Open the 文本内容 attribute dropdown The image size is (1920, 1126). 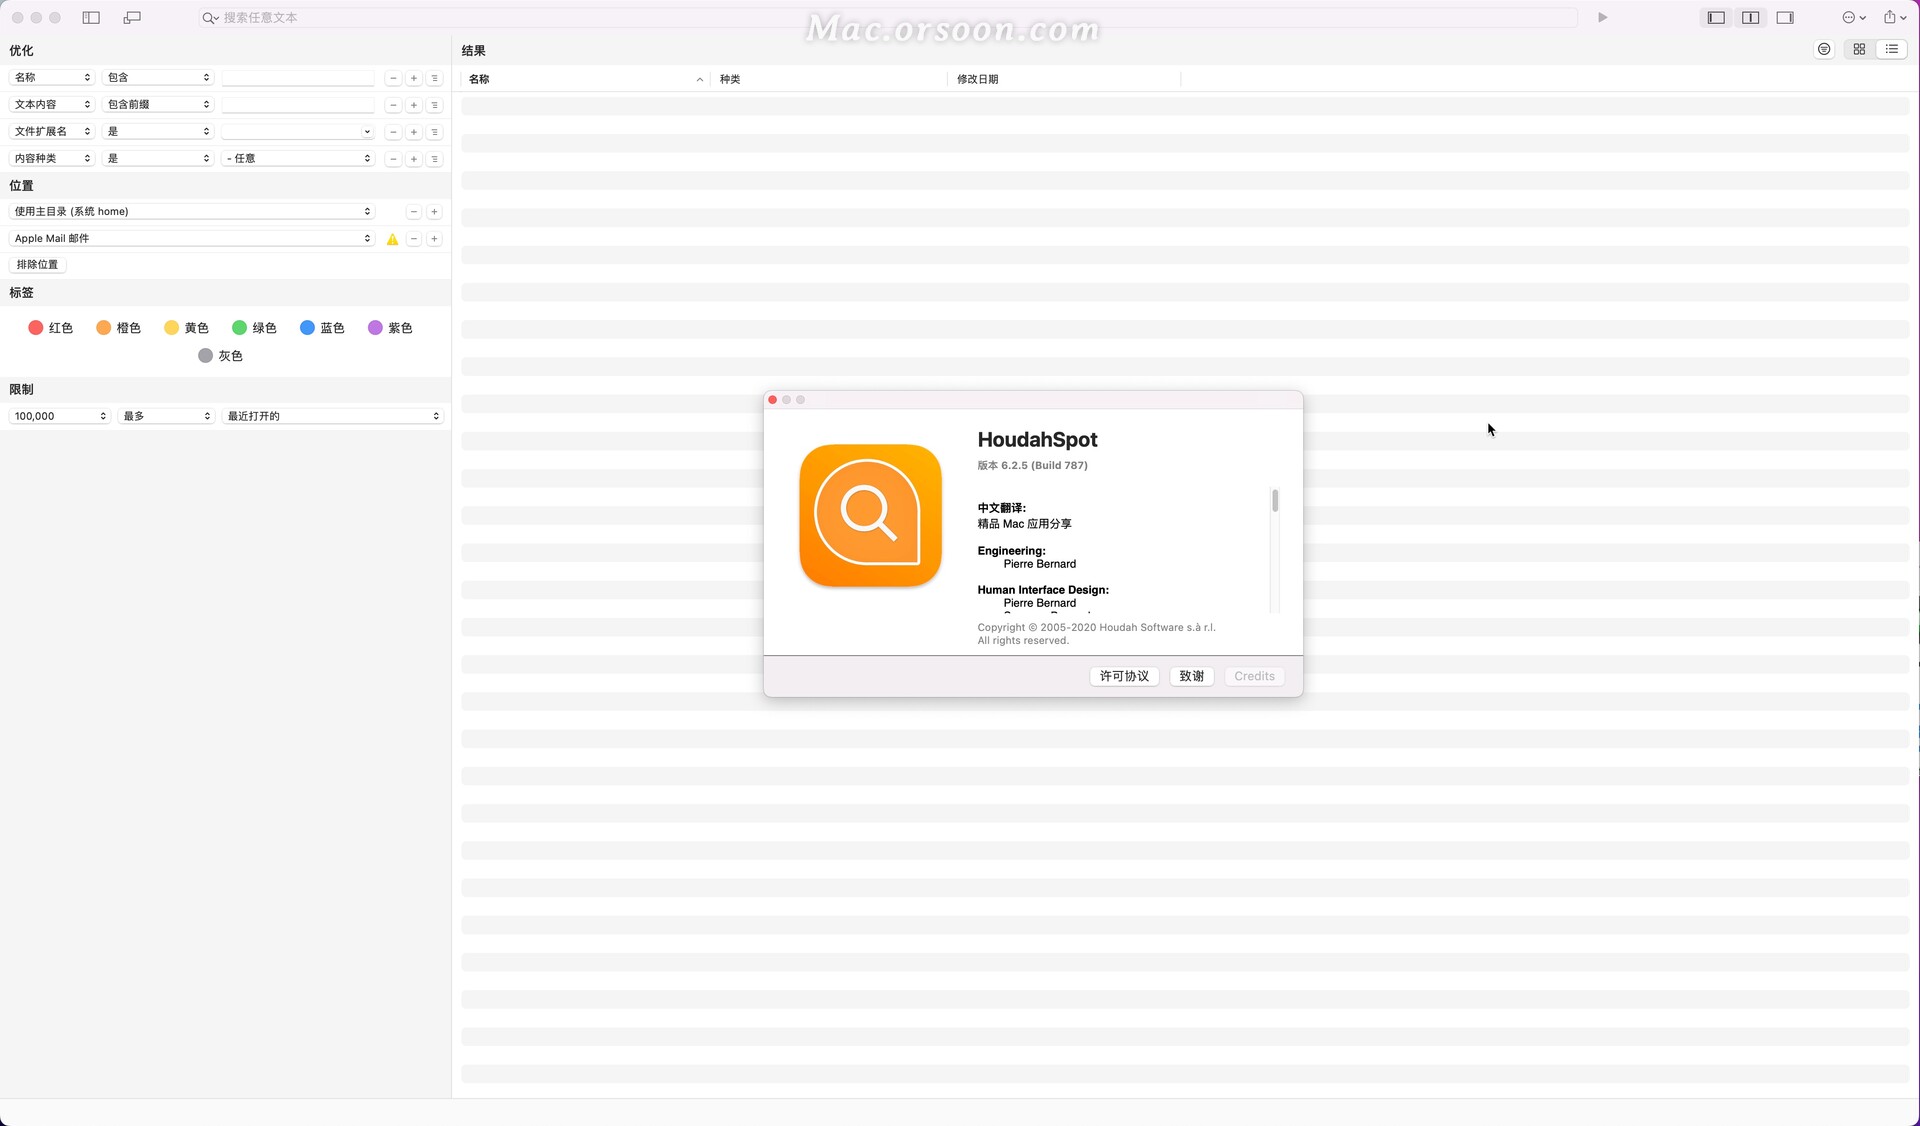point(52,104)
